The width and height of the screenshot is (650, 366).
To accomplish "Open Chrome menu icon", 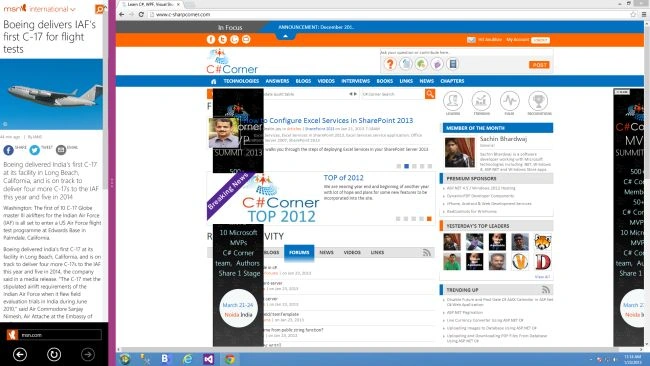I will pyautogui.click(x=644, y=15).
